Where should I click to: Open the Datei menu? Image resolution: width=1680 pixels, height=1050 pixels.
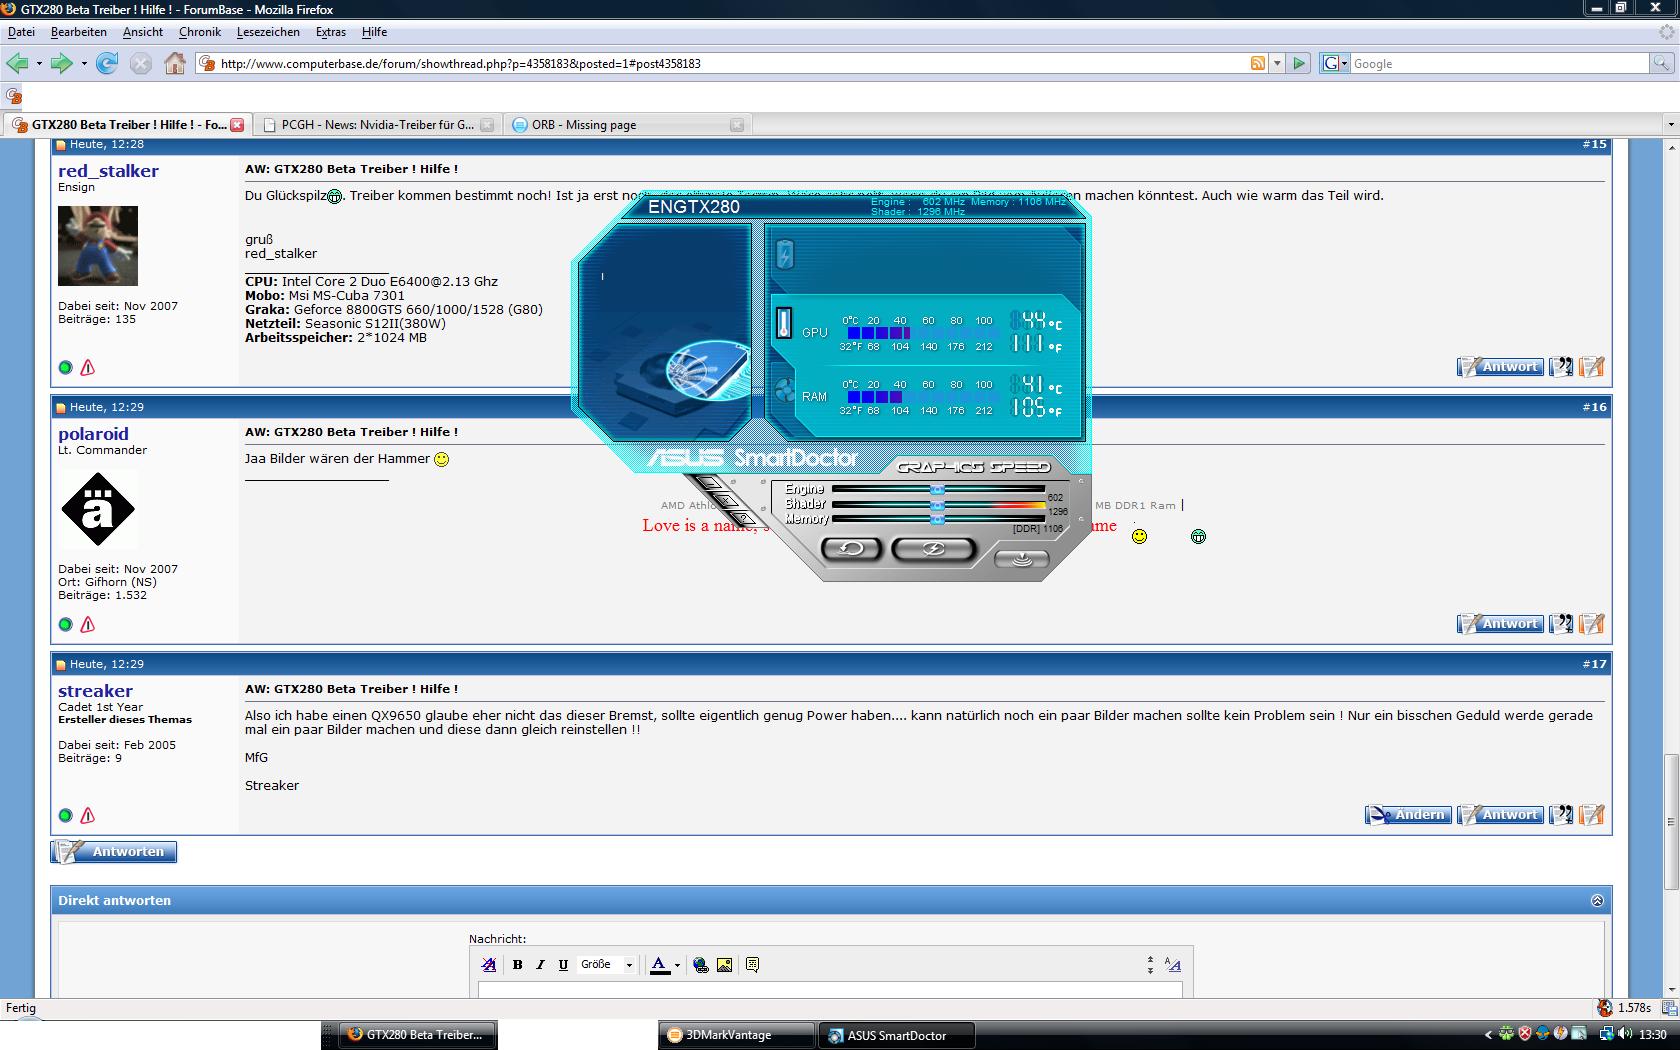21,32
